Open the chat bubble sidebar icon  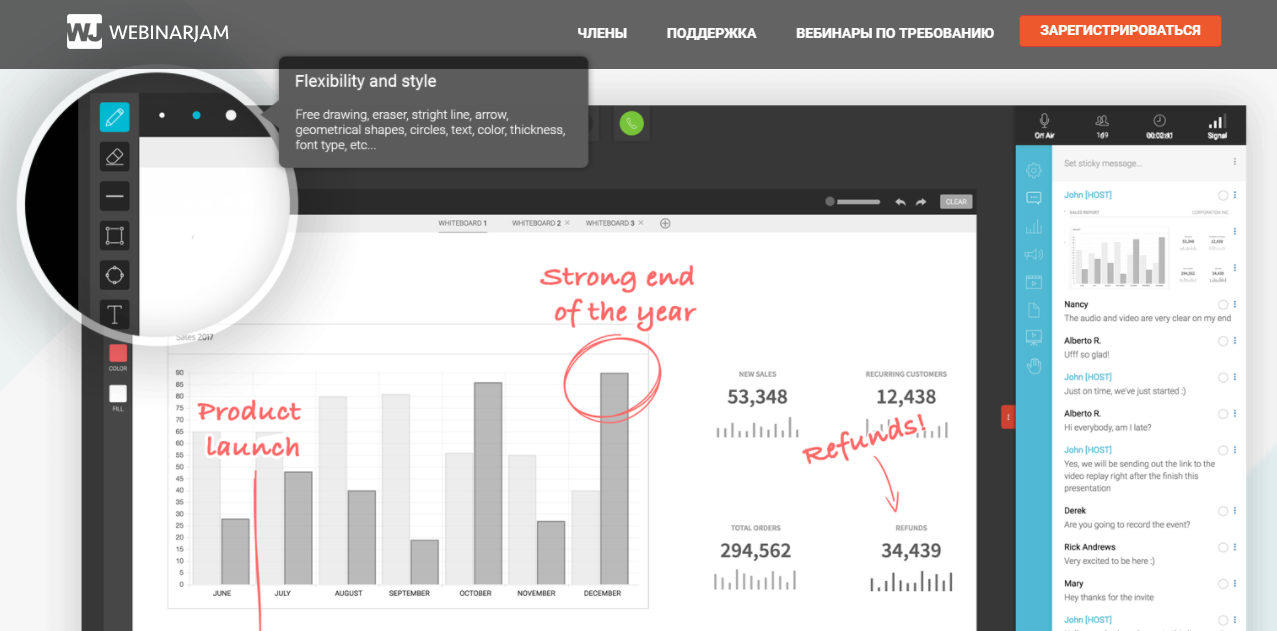[x=1034, y=198]
